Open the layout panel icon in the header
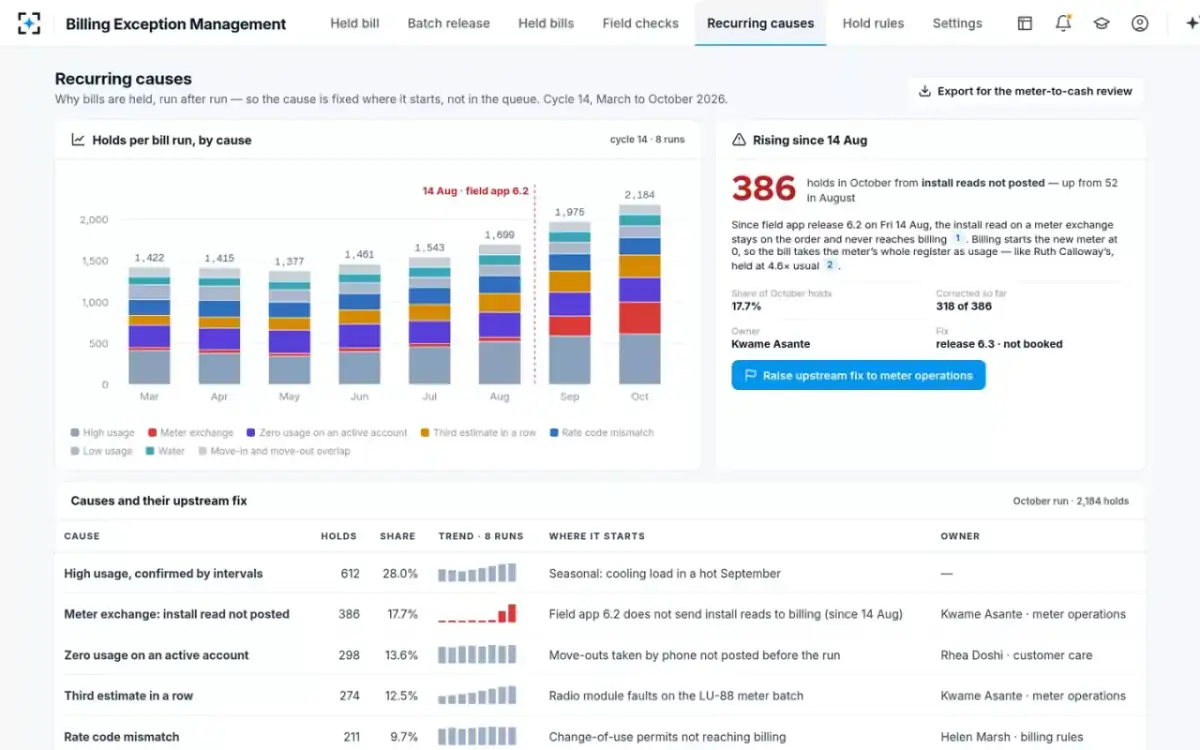This screenshot has height=750, width=1200. click(x=1025, y=23)
